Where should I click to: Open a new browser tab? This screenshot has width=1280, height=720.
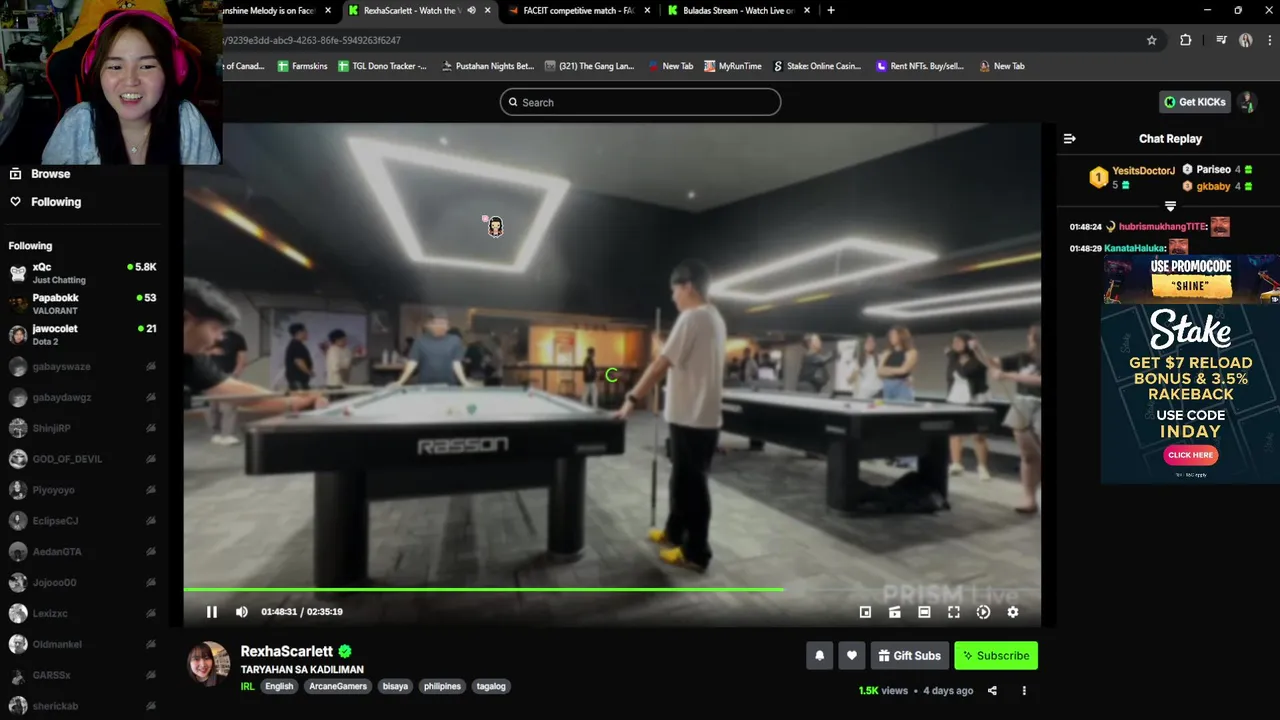[831, 10]
